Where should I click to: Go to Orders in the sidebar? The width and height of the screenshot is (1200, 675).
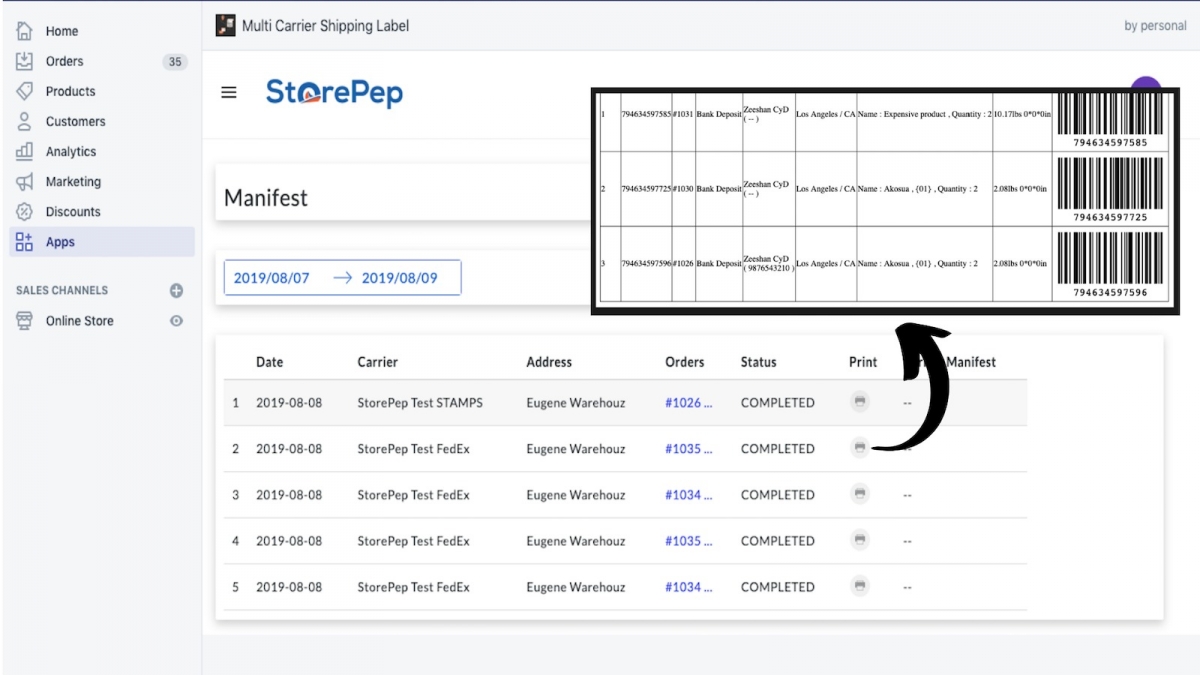(x=64, y=61)
